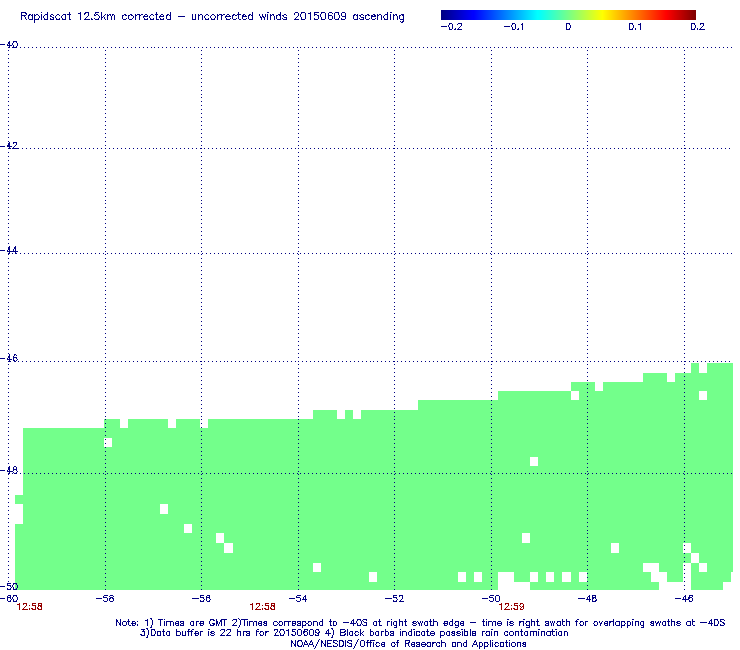Click the longitude axis label "-54"

point(298,599)
